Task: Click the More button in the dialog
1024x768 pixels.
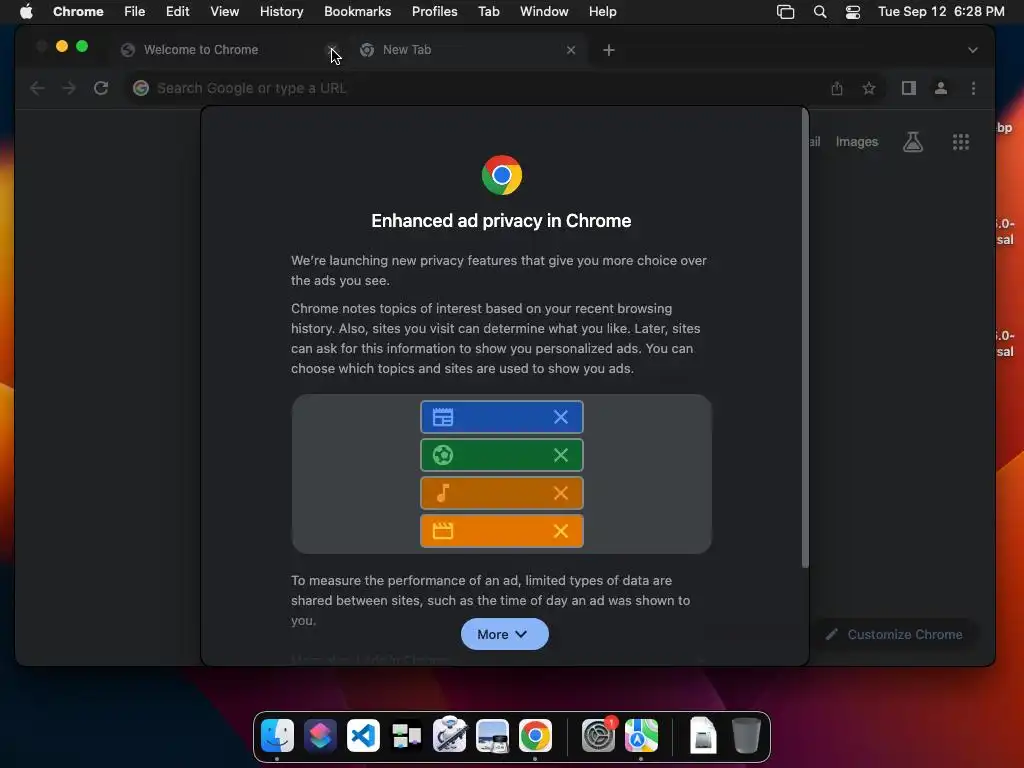Action: click(504, 634)
